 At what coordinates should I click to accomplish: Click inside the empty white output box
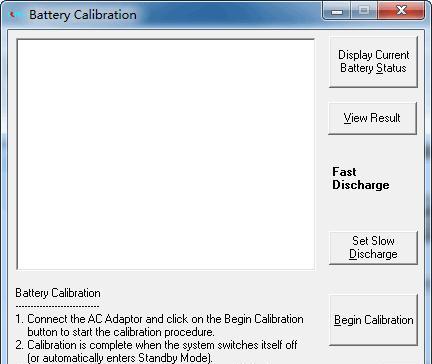[x=165, y=154]
